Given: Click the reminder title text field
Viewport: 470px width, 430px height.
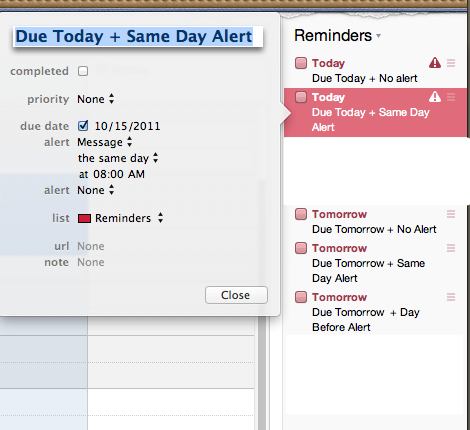Looking at the screenshot, I should click(x=138, y=36).
